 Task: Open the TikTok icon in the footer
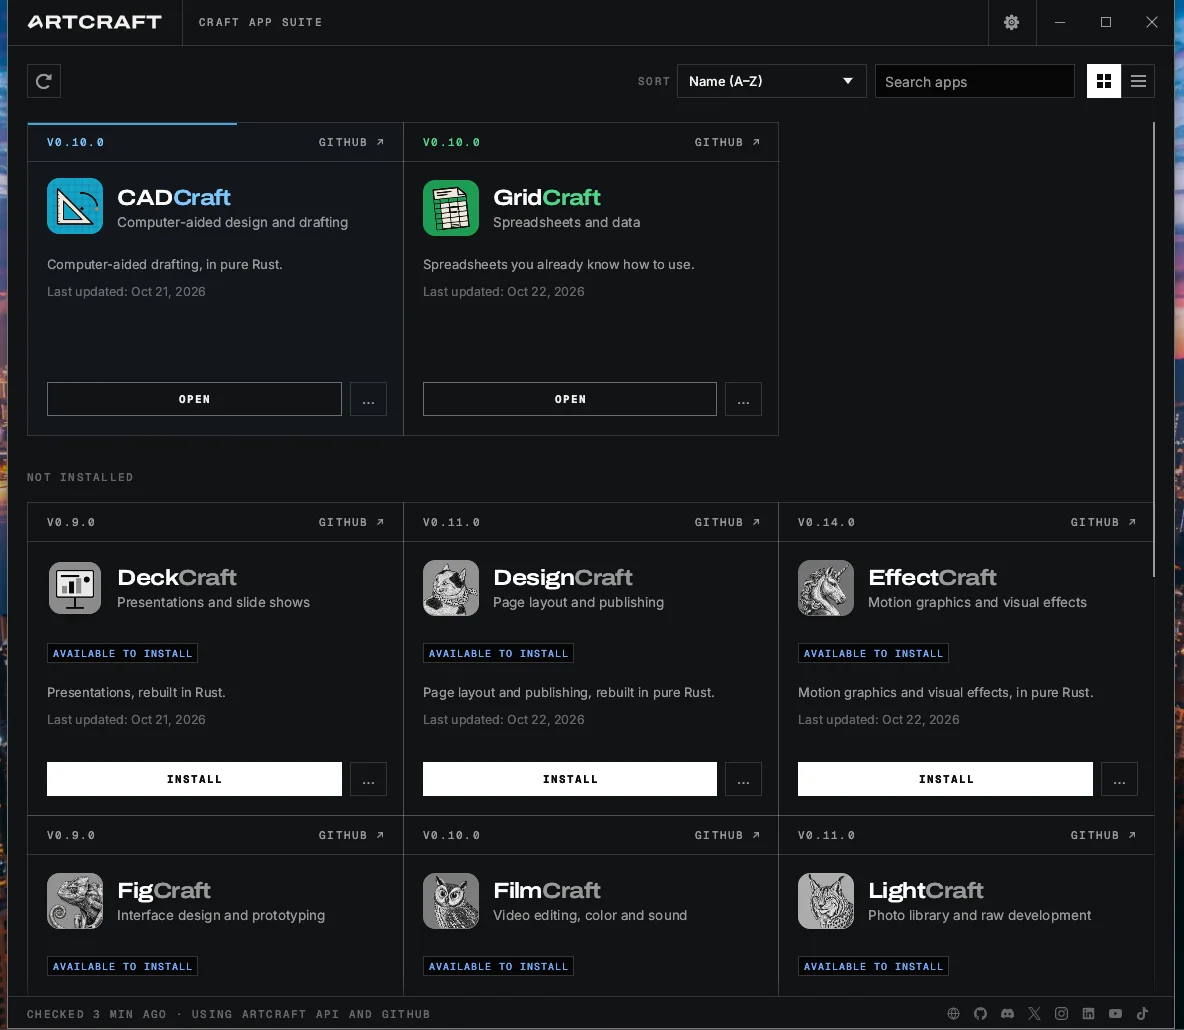pyautogui.click(x=1142, y=1013)
